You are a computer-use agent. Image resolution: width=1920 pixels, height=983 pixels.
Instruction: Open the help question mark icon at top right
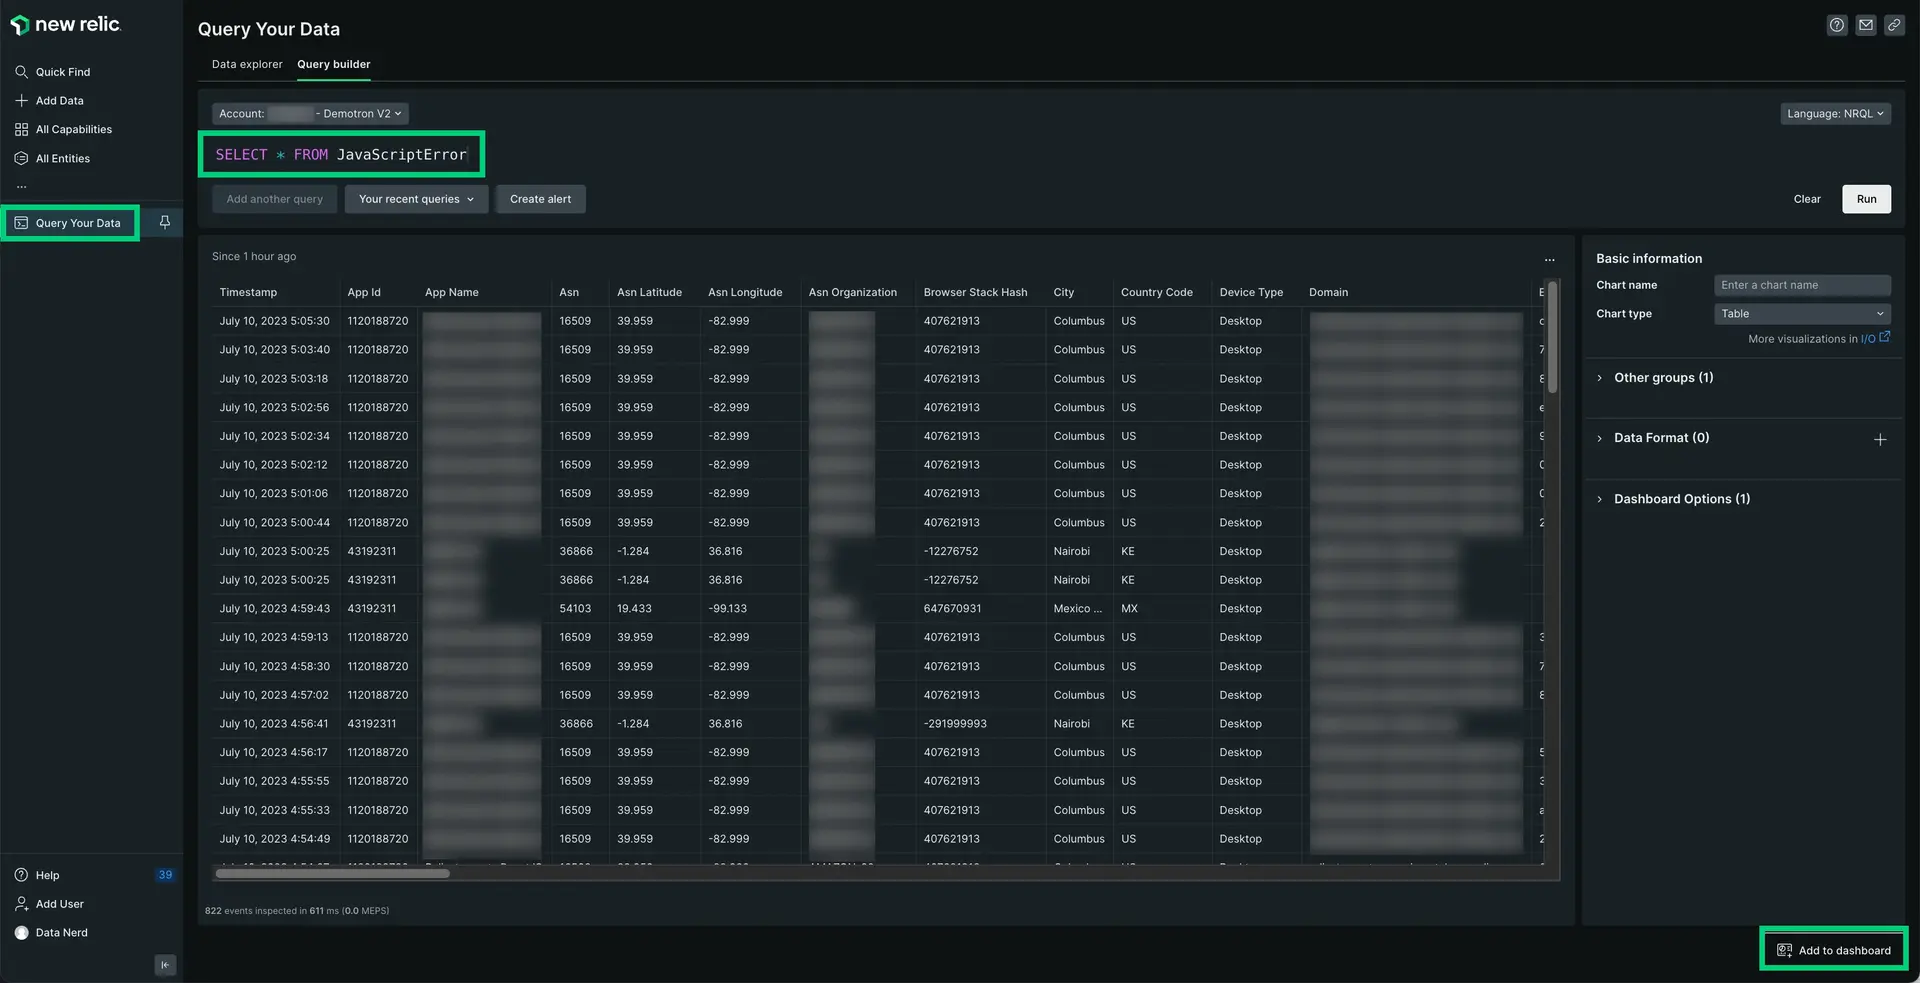1837,26
